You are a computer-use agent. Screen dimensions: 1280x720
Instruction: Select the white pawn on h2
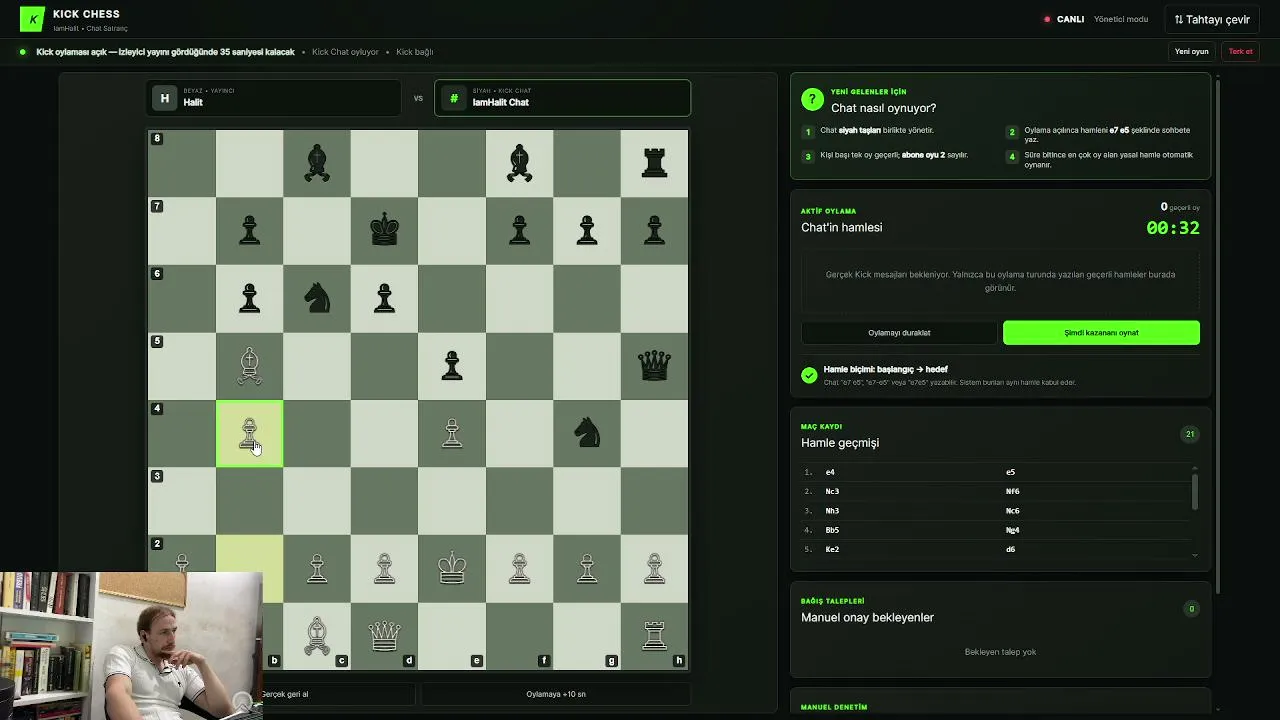click(654, 568)
